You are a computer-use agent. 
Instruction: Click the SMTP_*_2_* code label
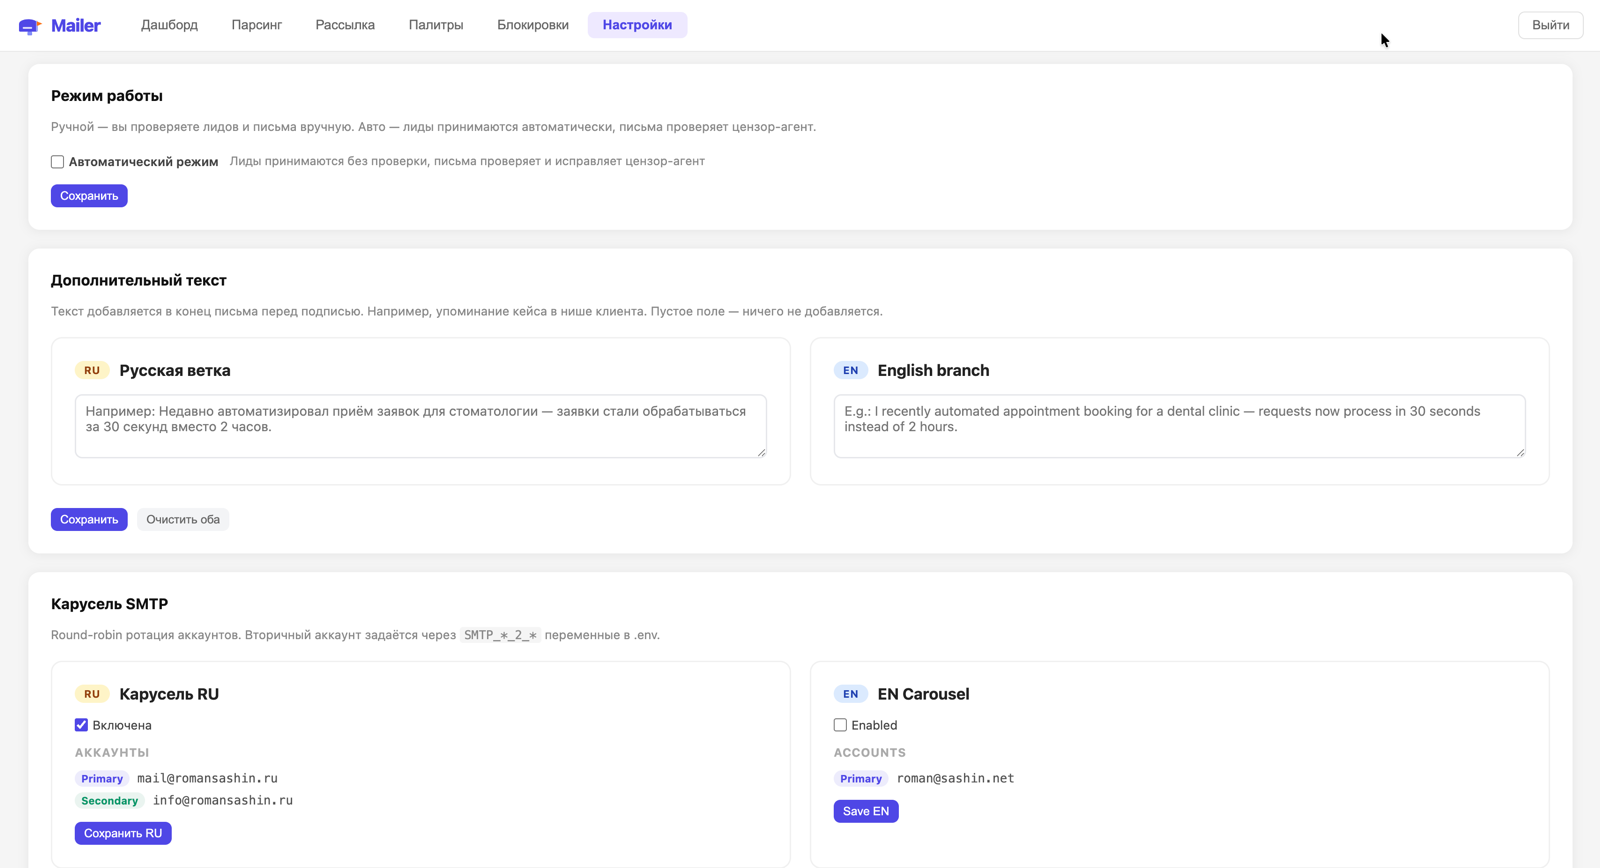[x=500, y=635]
